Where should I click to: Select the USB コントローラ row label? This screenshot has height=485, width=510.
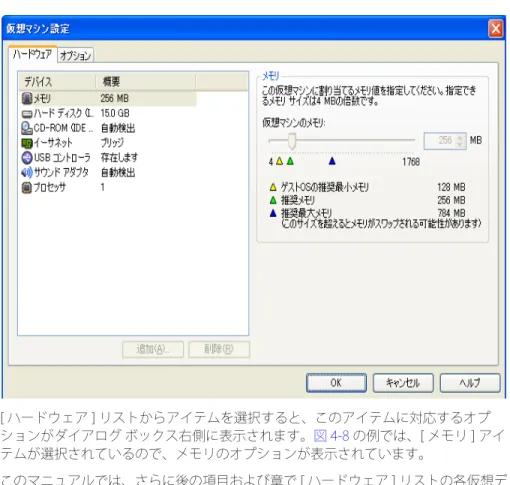(x=62, y=157)
